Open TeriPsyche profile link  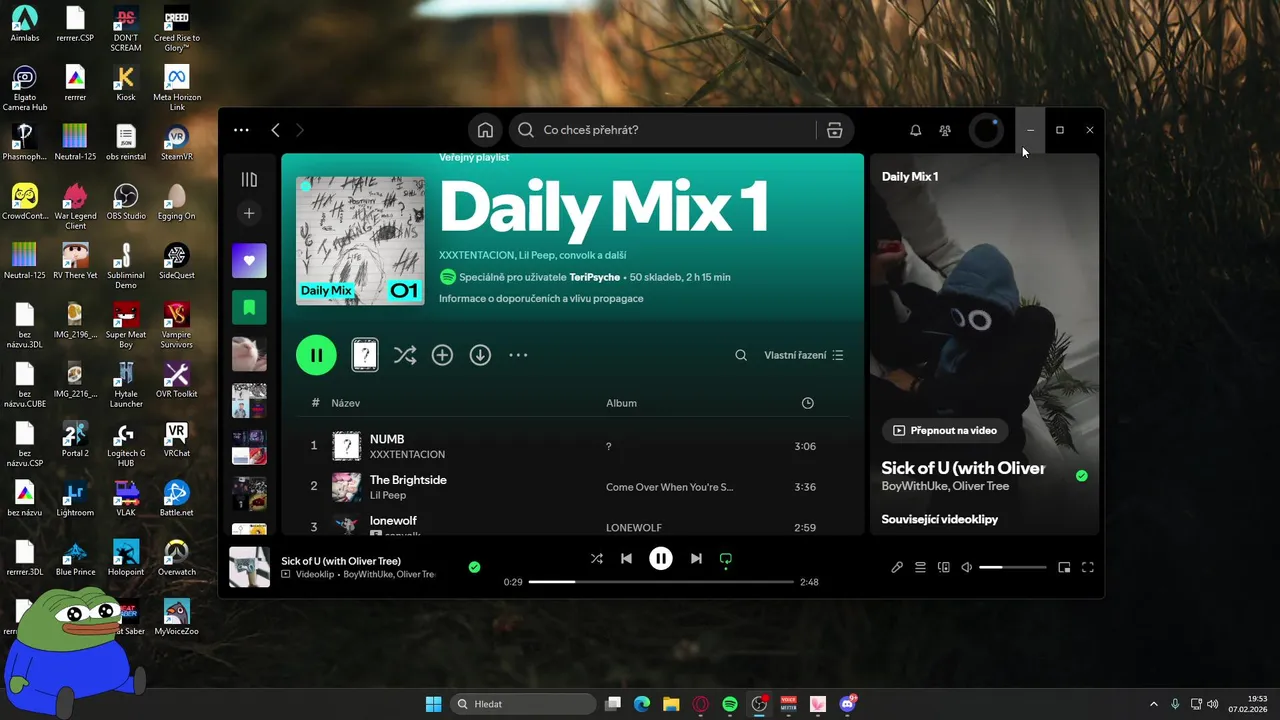click(x=595, y=277)
